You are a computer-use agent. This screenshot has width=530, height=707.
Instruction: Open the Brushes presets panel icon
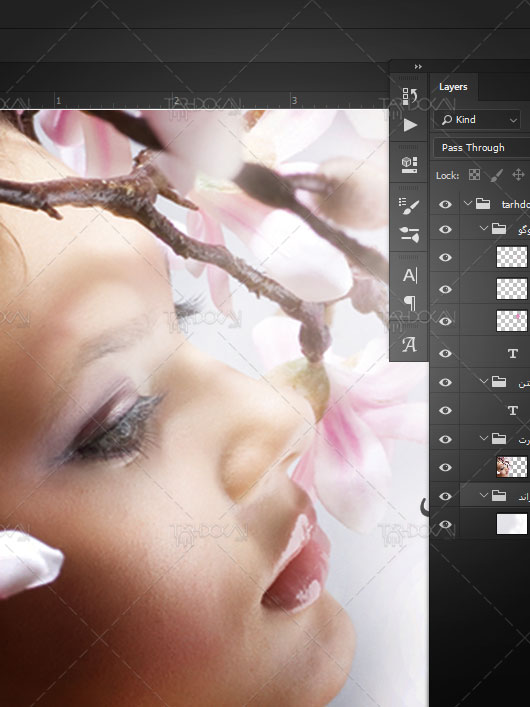pos(409,234)
